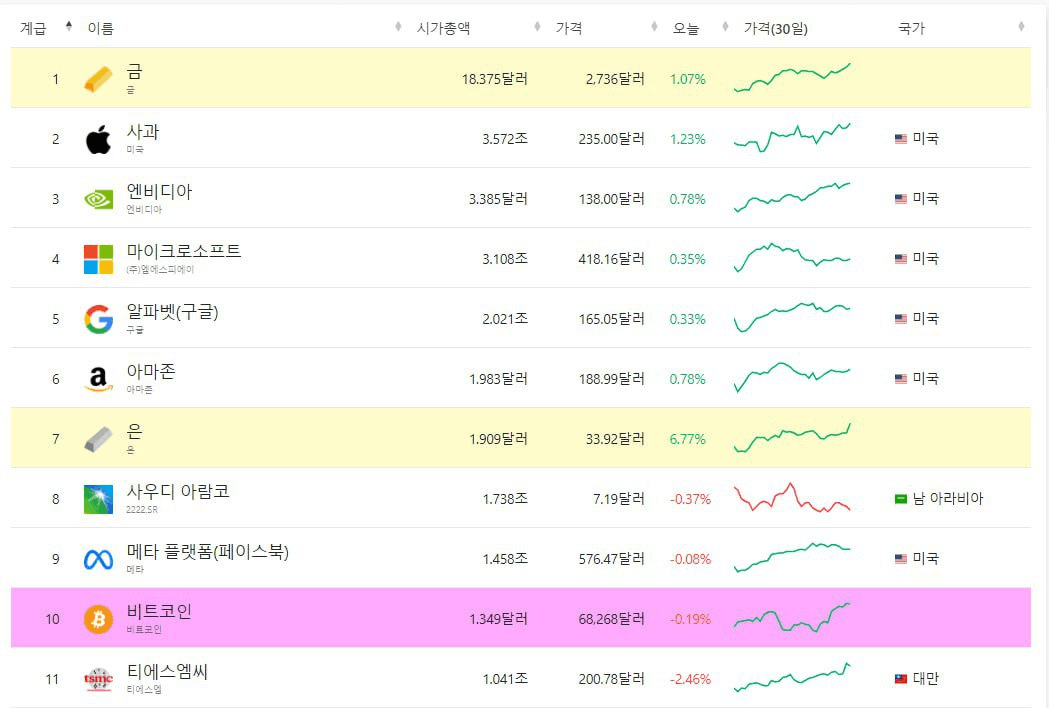The width and height of the screenshot is (1049, 708).
Task: Click ticker text 2222.SR
Action: 142,509
